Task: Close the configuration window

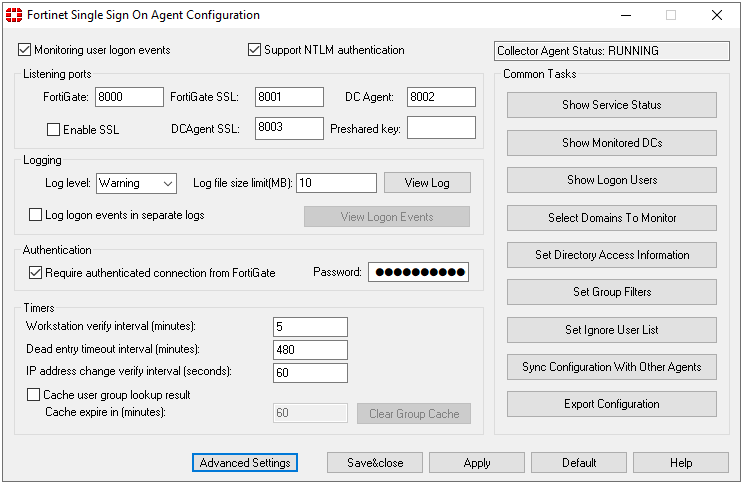Action: [716, 15]
